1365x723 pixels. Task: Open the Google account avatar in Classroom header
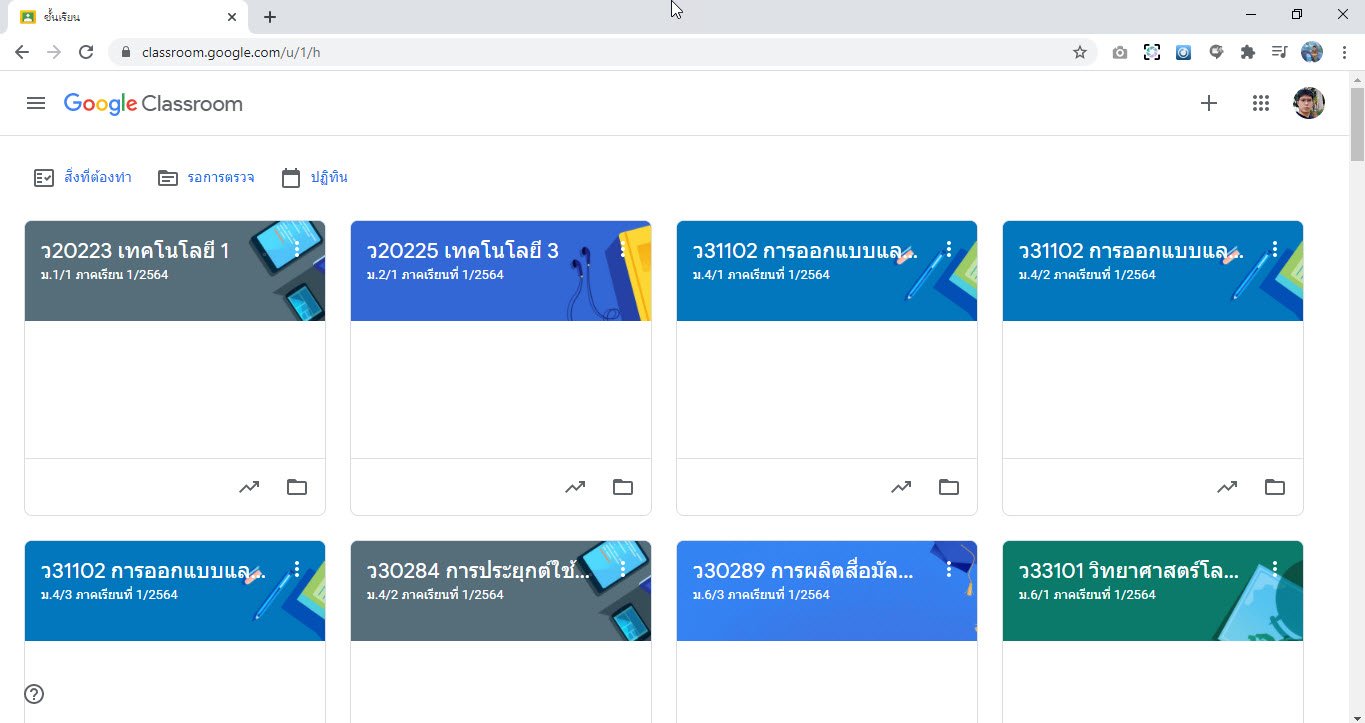(1309, 103)
